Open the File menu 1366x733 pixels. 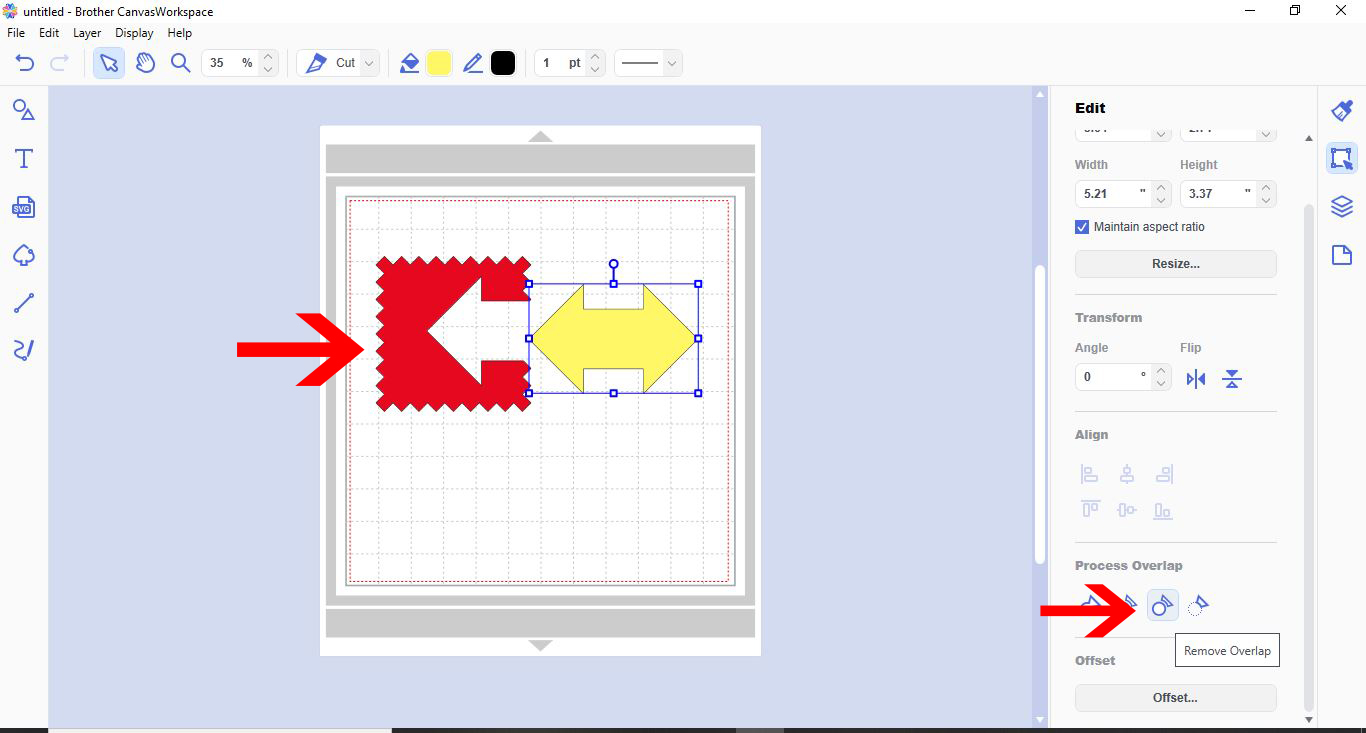16,33
